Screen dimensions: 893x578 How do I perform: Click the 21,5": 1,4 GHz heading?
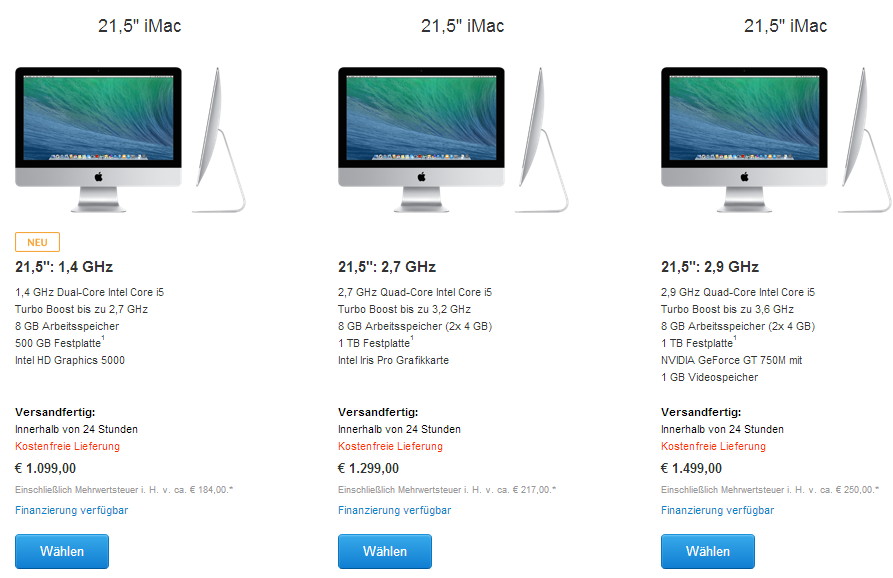click(x=64, y=267)
